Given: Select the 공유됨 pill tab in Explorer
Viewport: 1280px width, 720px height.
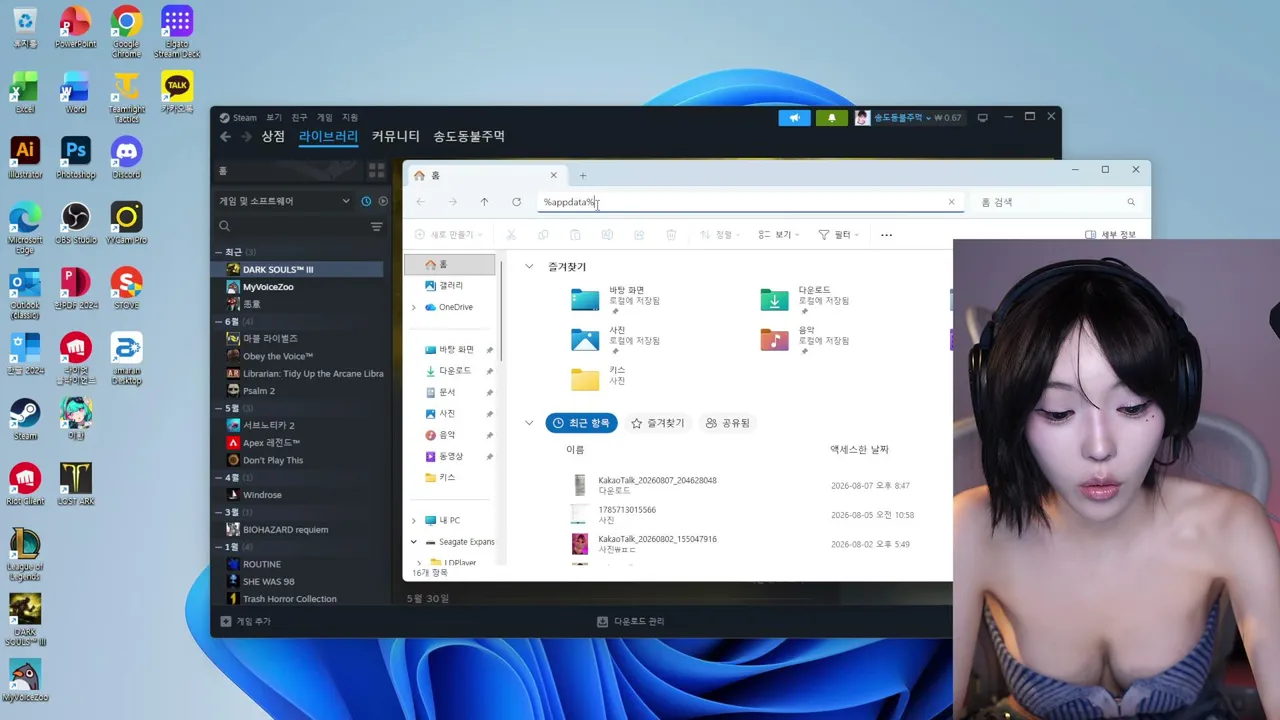Looking at the screenshot, I should [727, 423].
